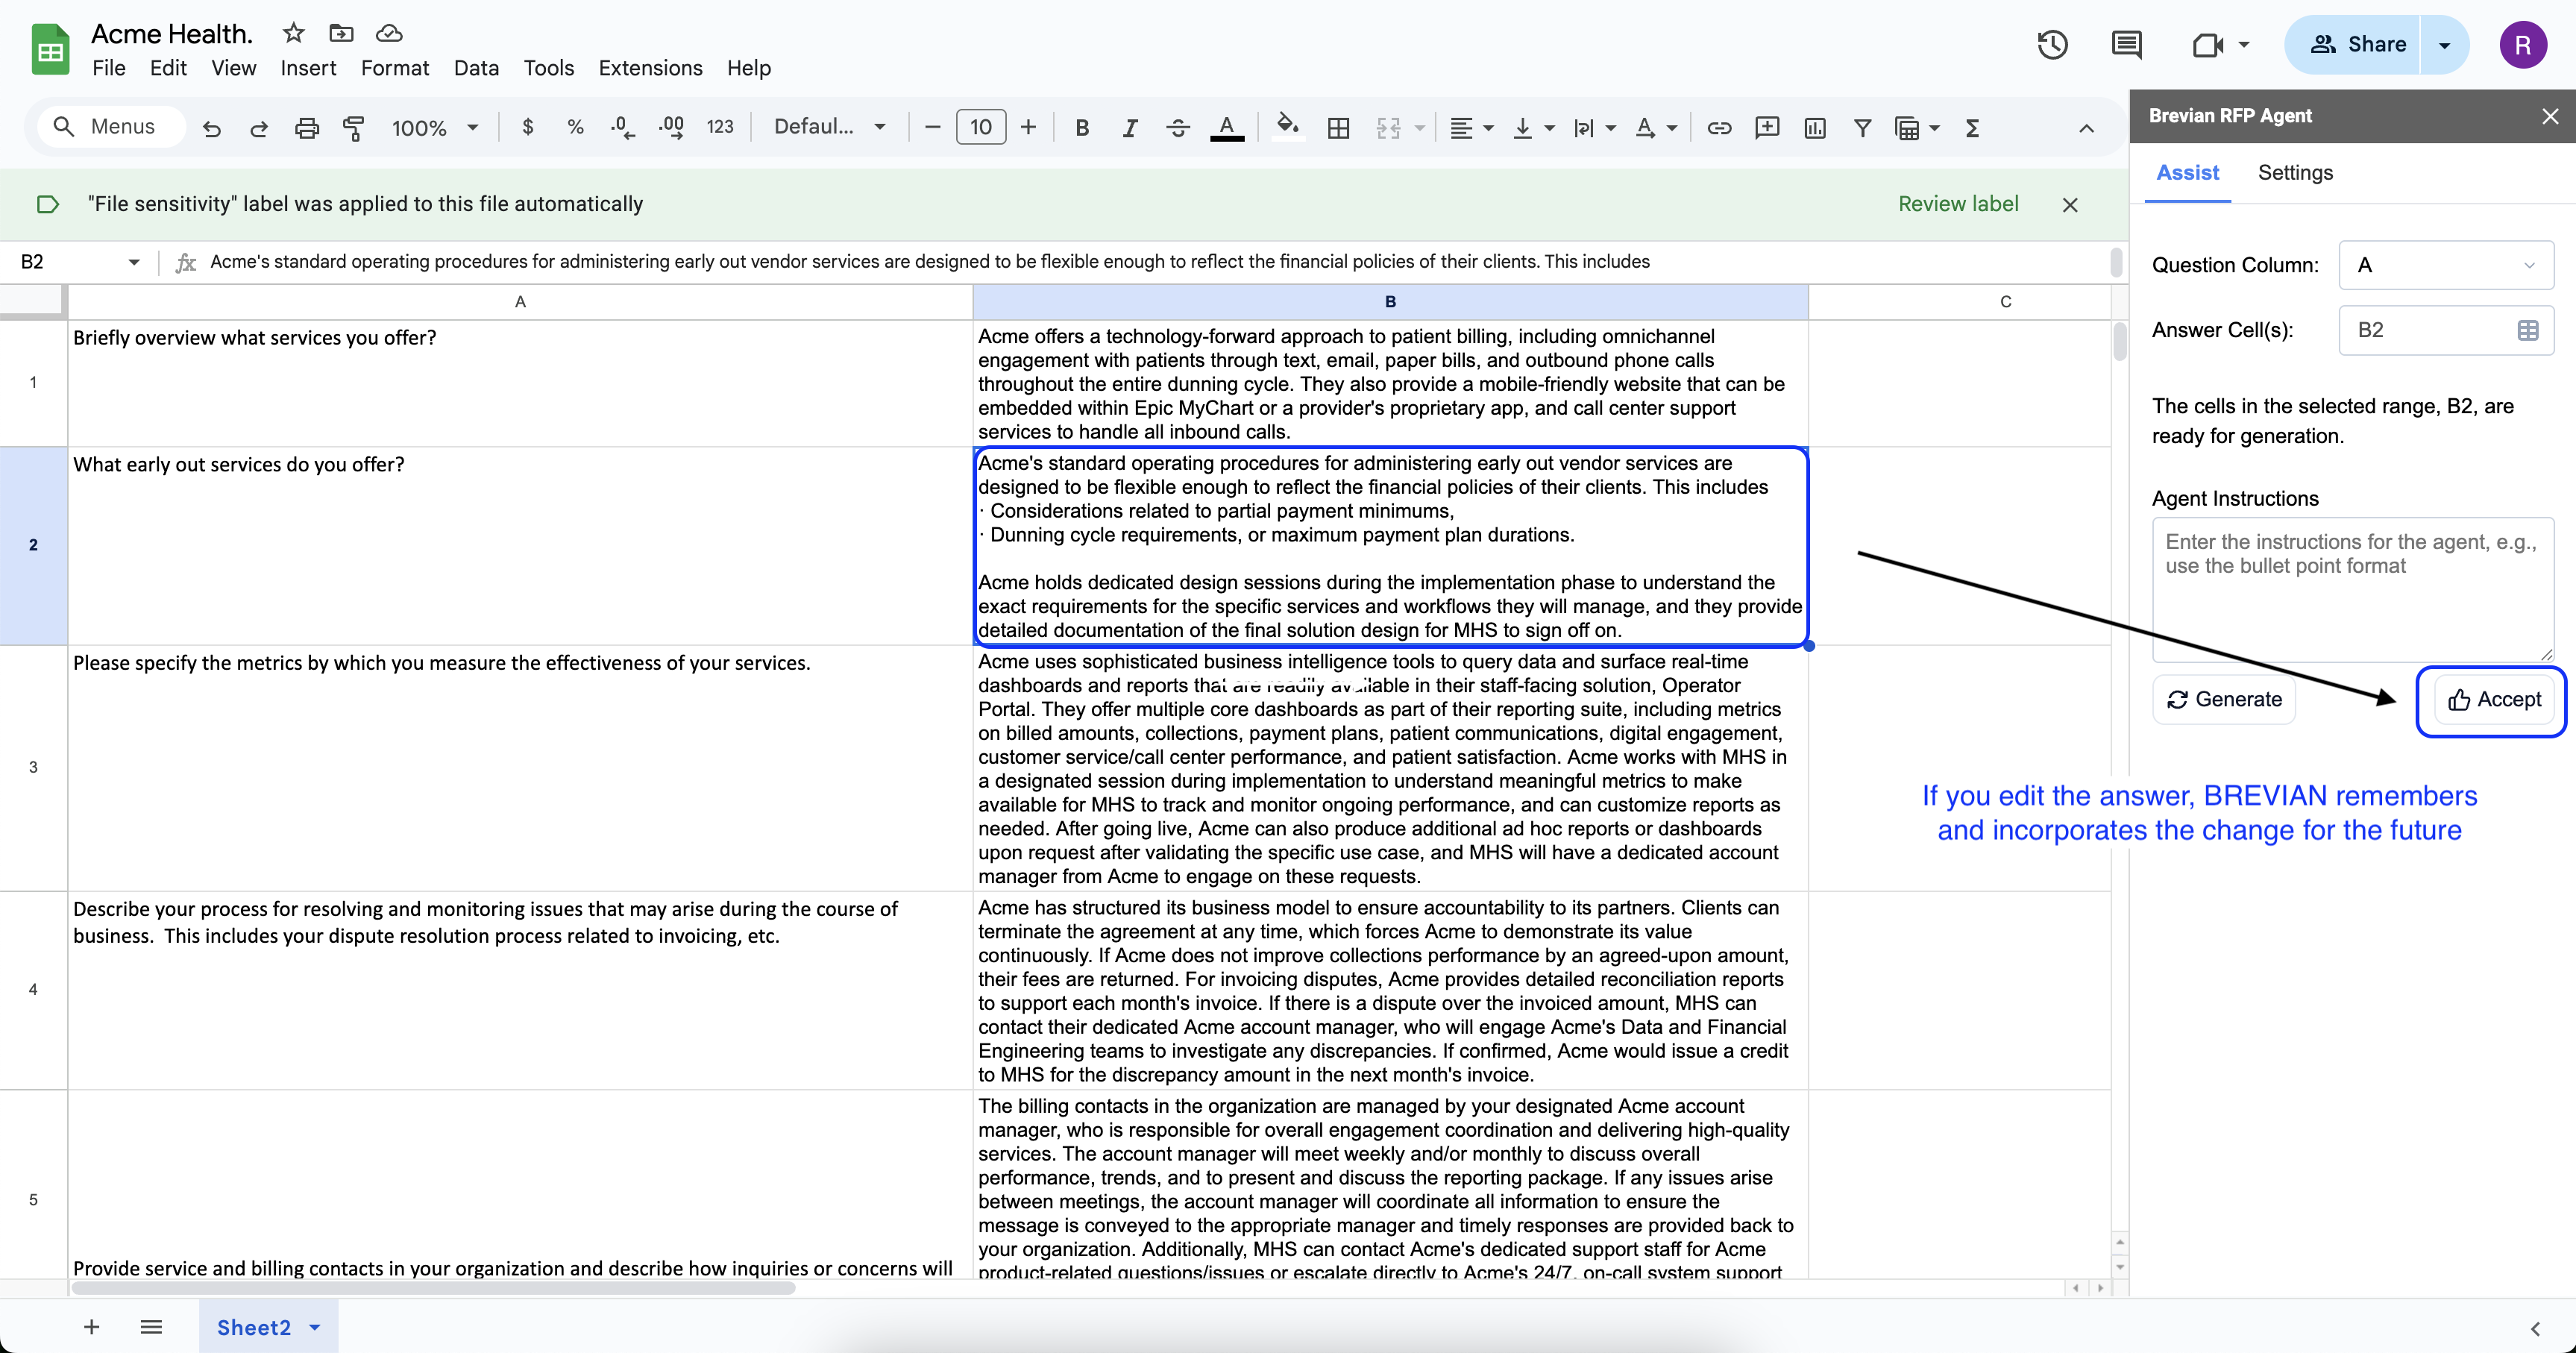The width and height of the screenshot is (2576, 1353).
Task: Open the comments history icon
Action: 2126,44
